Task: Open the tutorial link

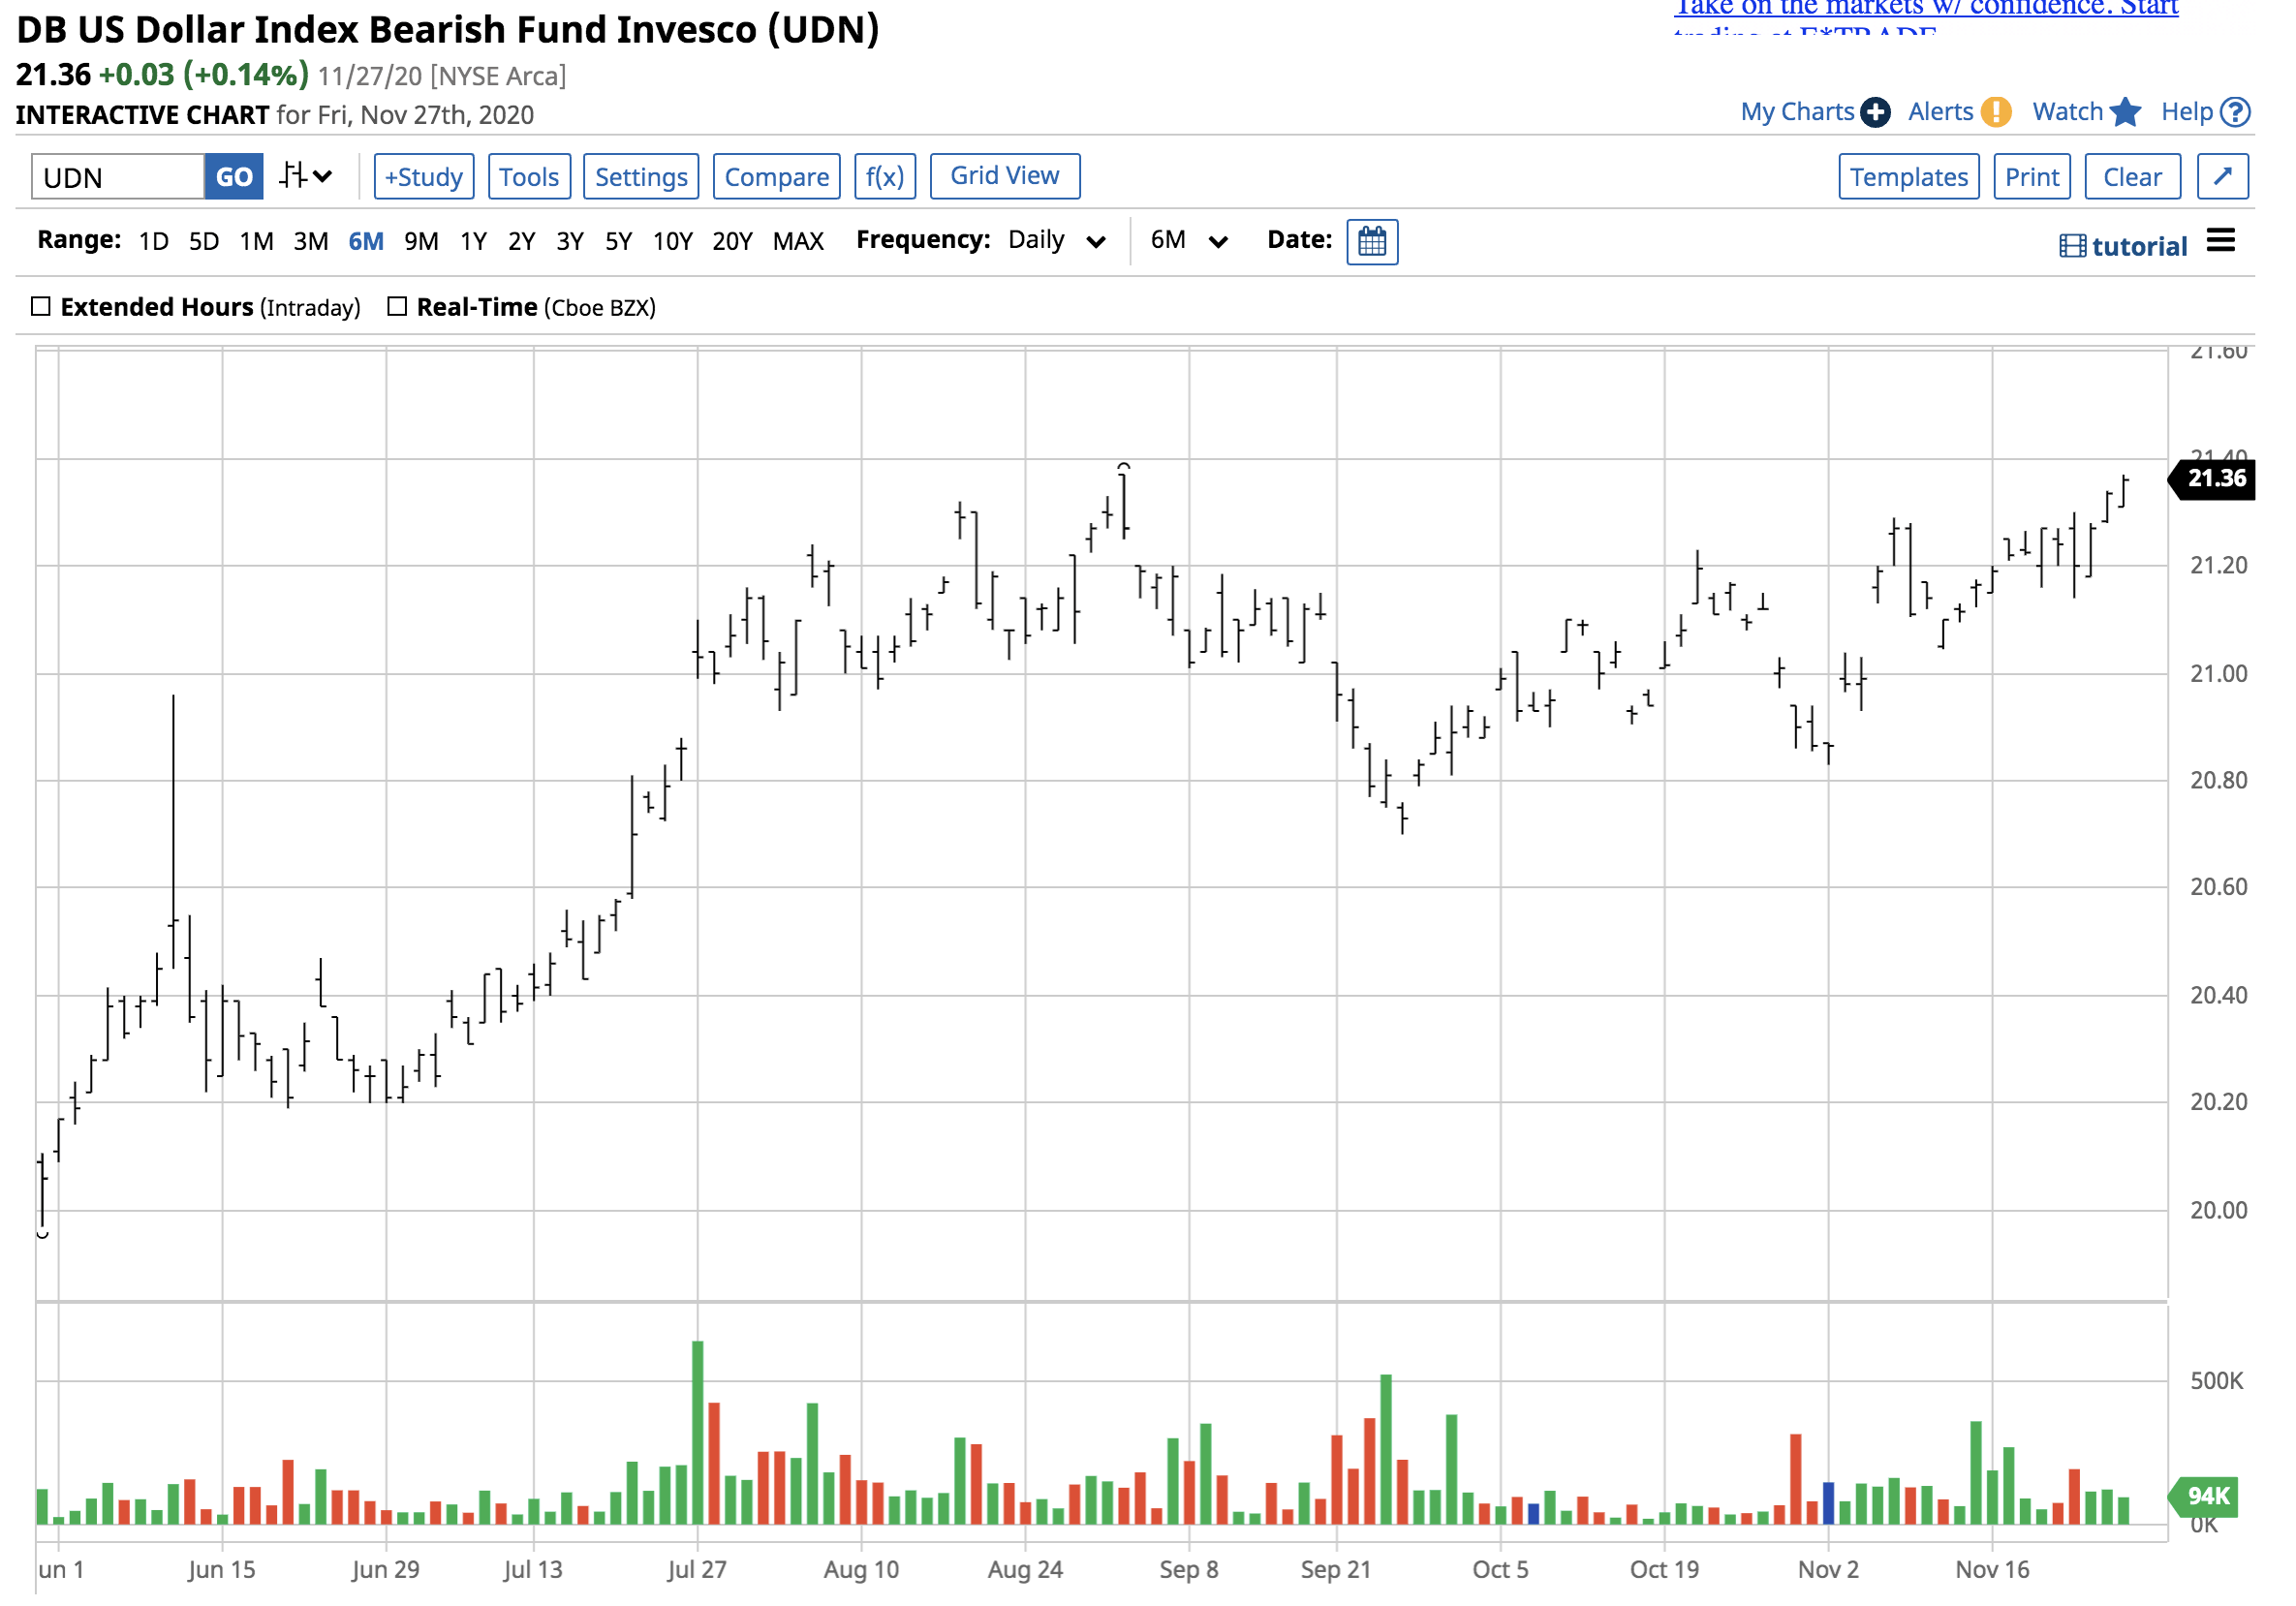Action: click(2139, 246)
